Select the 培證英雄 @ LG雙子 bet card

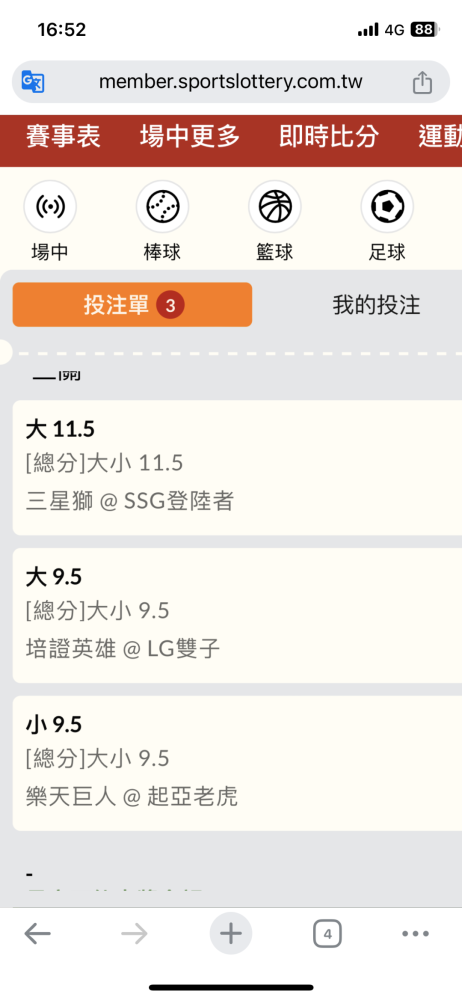(x=237, y=615)
